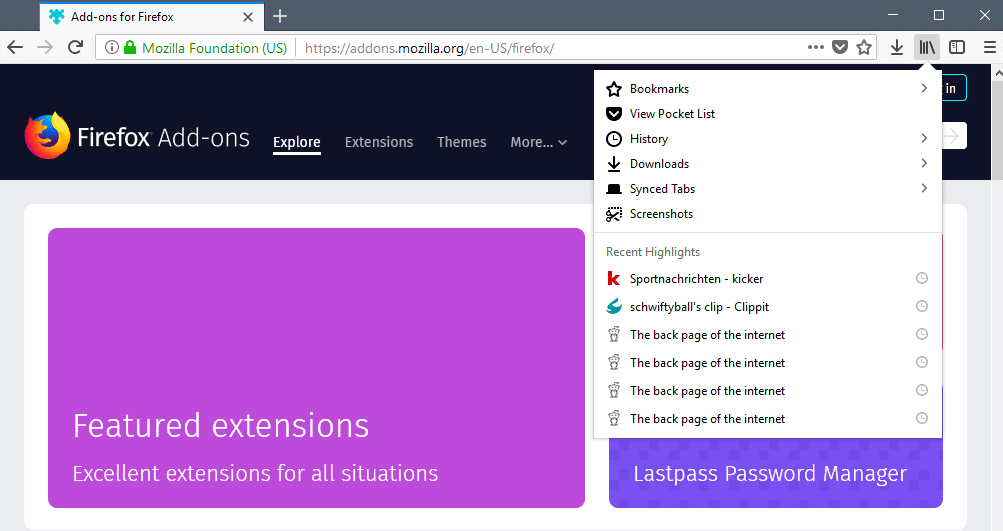Go back using the back arrow
The width and height of the screenshot is (1003, 531).
(15, 47)
